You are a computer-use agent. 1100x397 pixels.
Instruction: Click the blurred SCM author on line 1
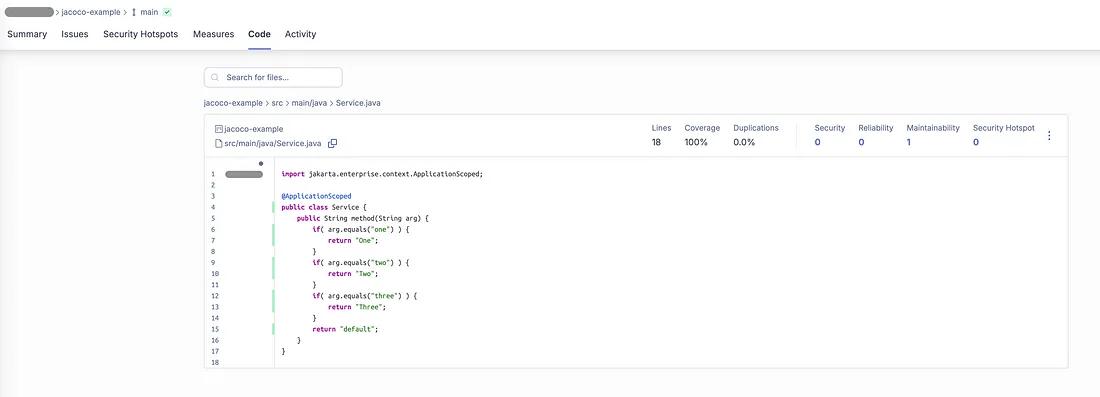(x=243, y=174)
